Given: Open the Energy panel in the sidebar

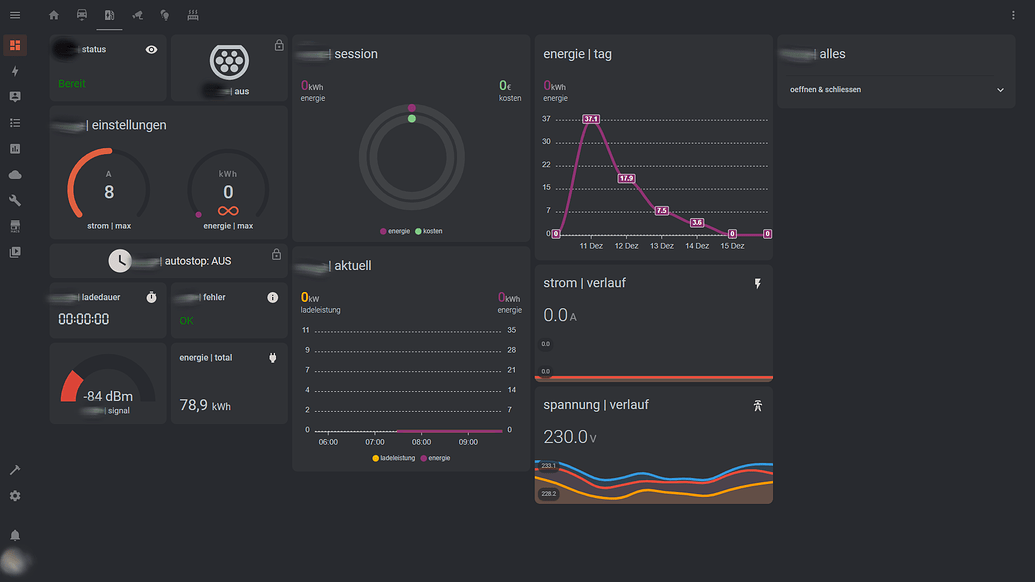Looking at the screenshot, I should coord(15,71).
